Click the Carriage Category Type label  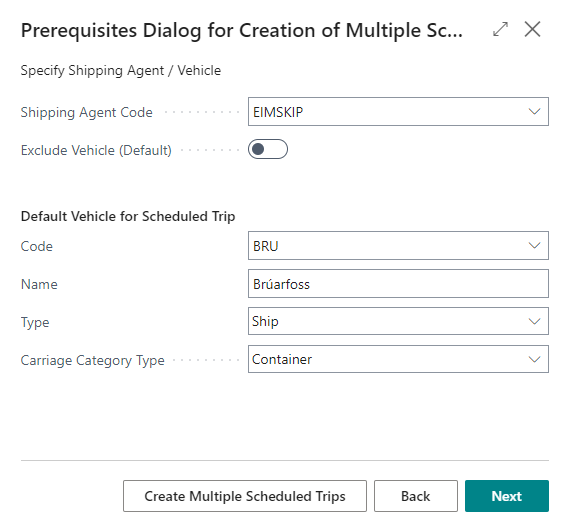[92, 360]
